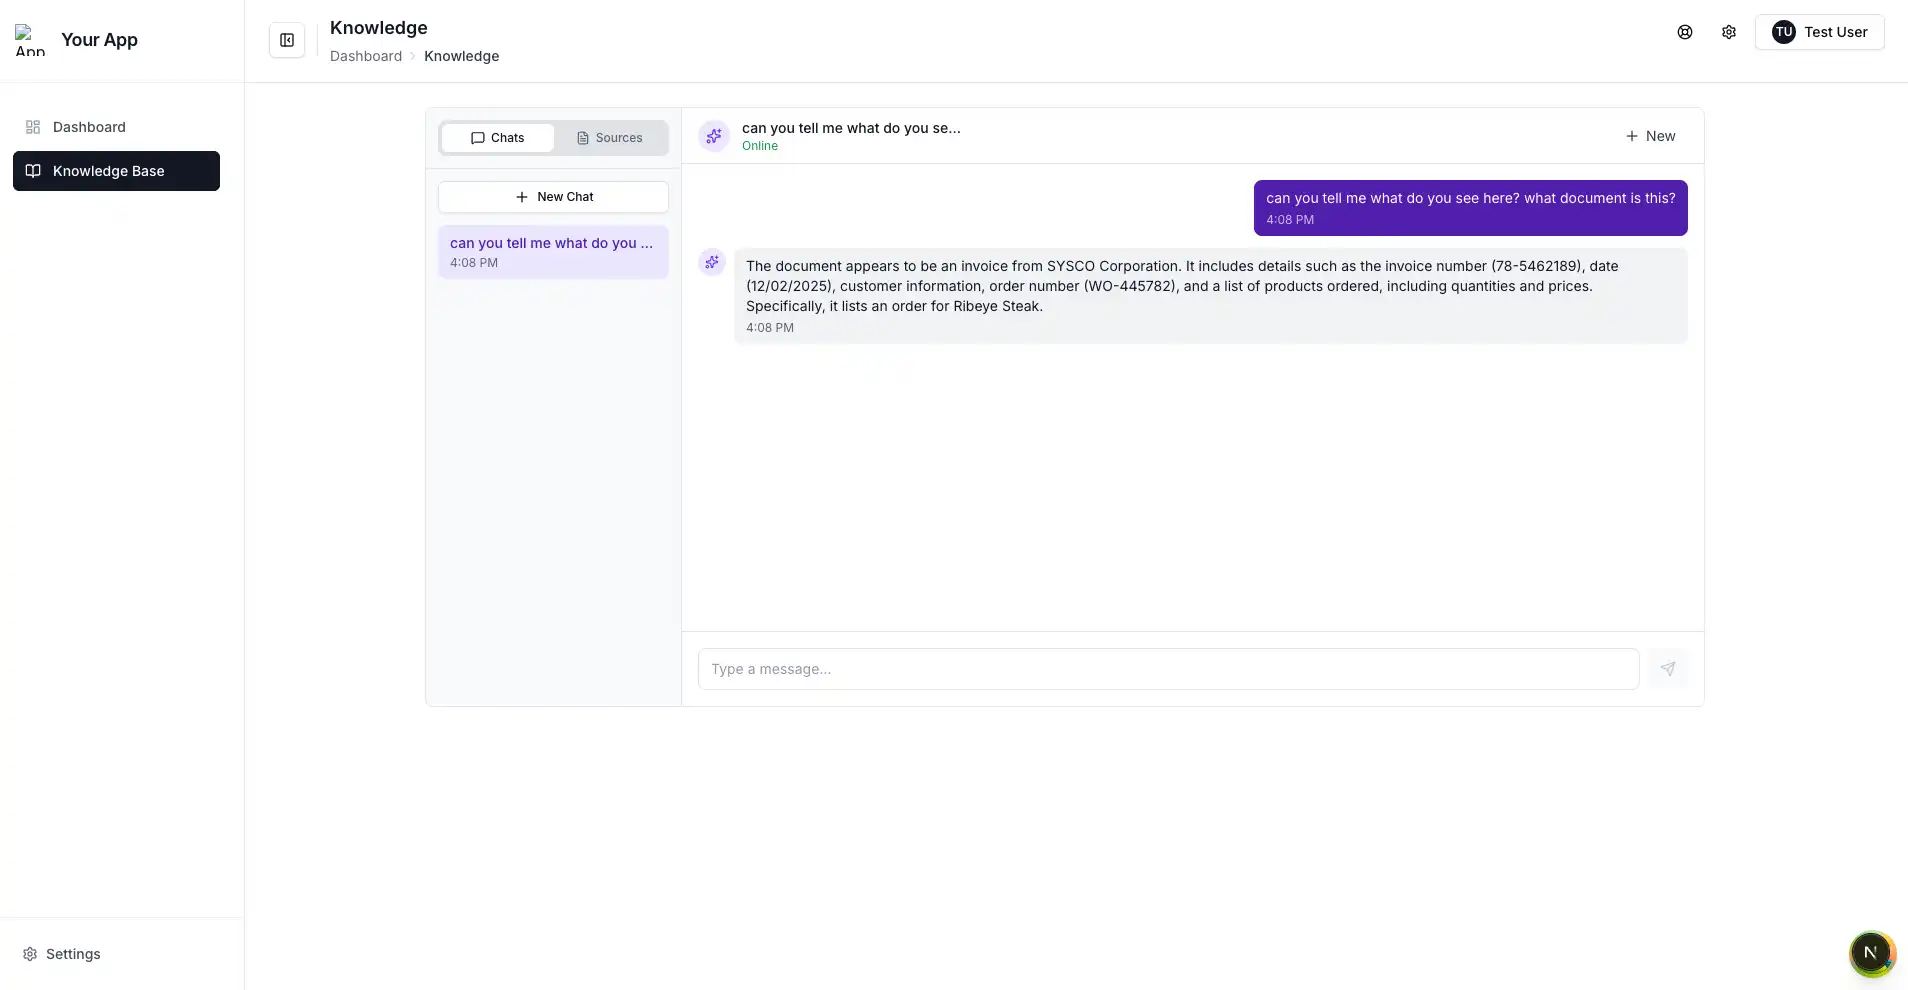Start a New Chat in chat list
Image resolution: width=1908 pixels, height=990 pixels.
[x=553, y=197]
